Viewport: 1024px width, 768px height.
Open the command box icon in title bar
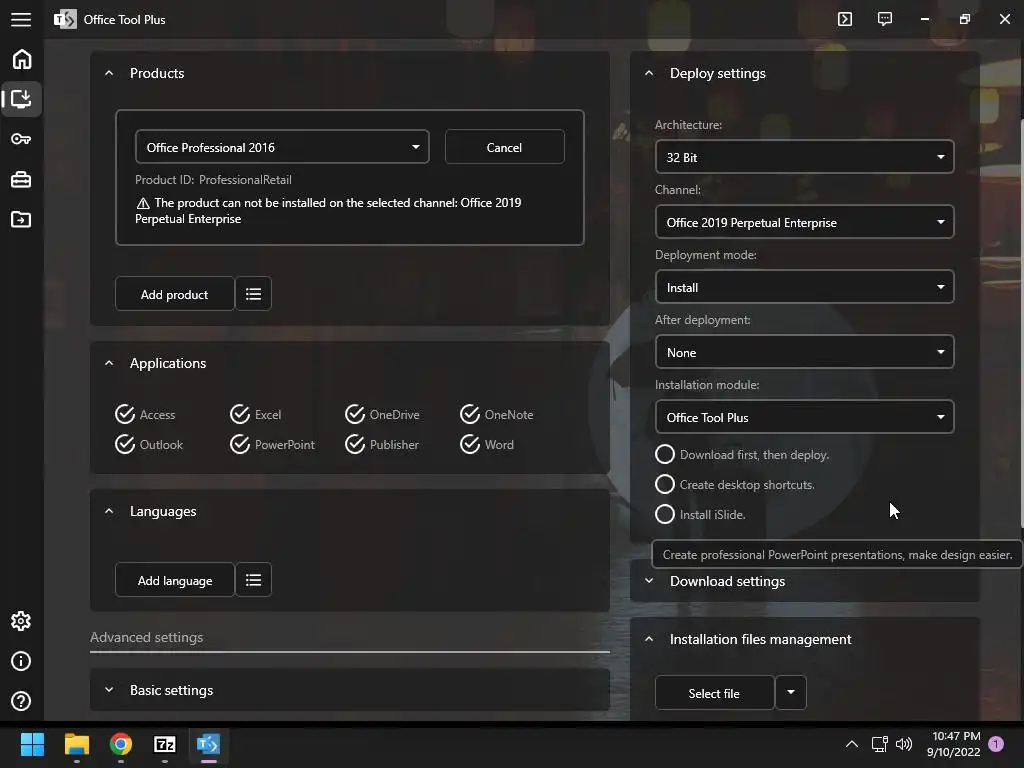[x=845, y=19]
